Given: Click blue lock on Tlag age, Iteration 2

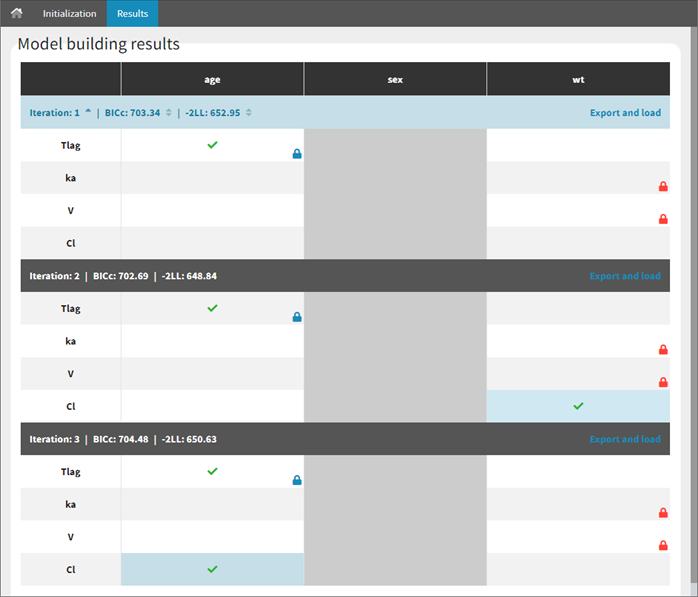Looking at the screenshot, I should click(297, 317).
